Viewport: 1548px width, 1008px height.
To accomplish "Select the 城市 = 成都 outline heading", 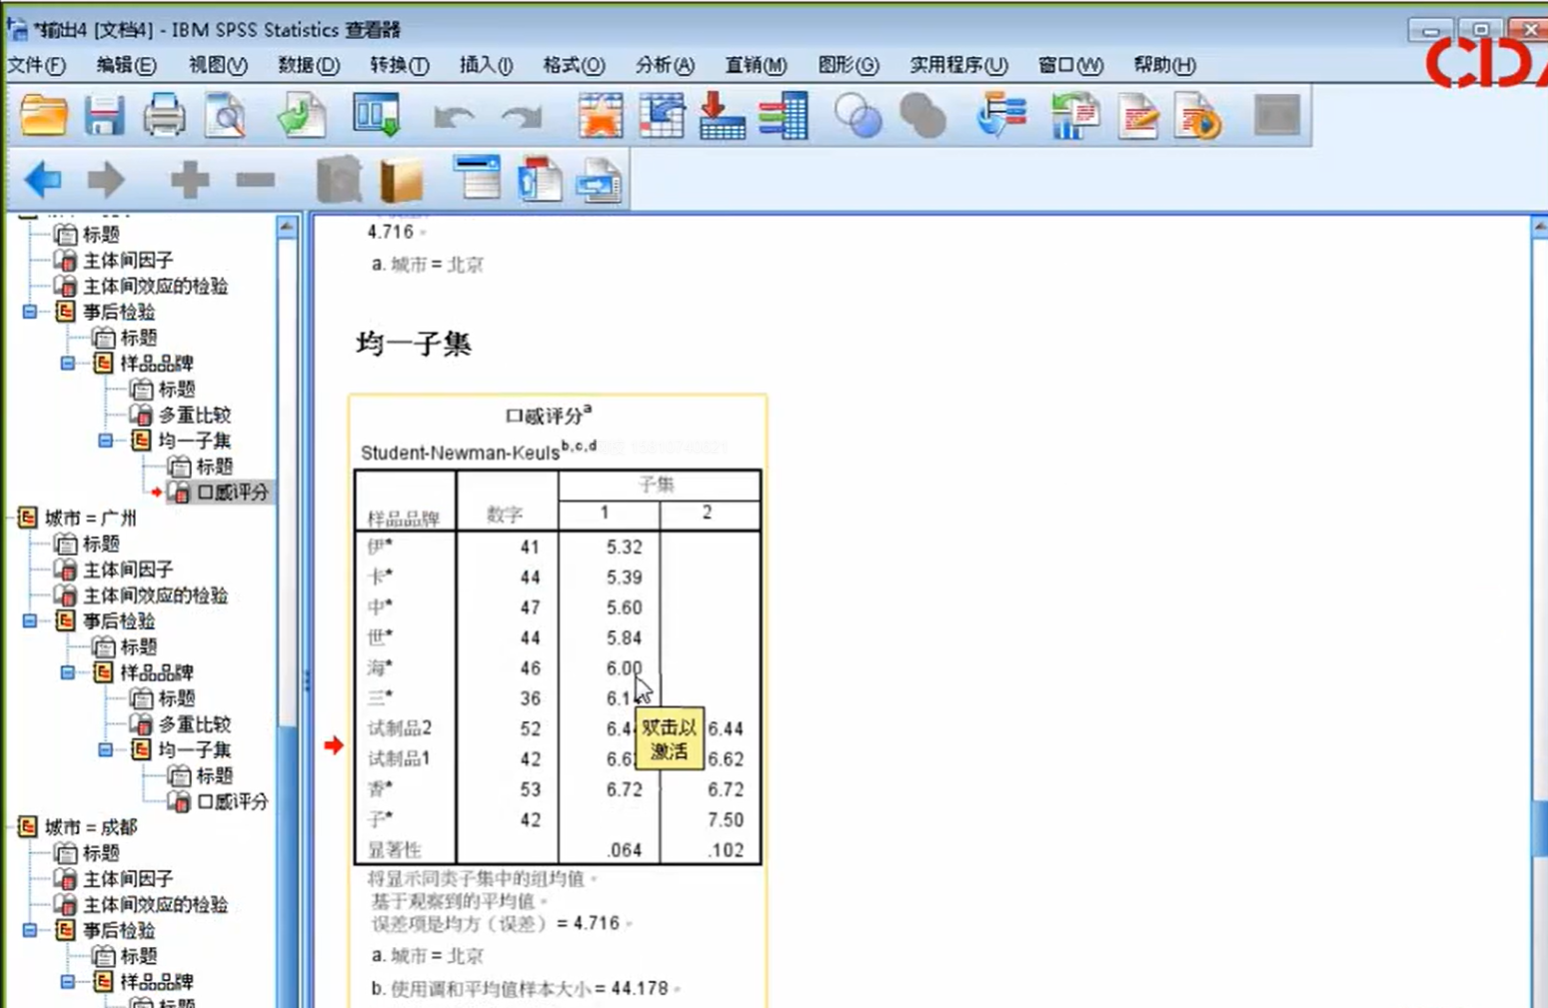I will (x=91, y=827).
